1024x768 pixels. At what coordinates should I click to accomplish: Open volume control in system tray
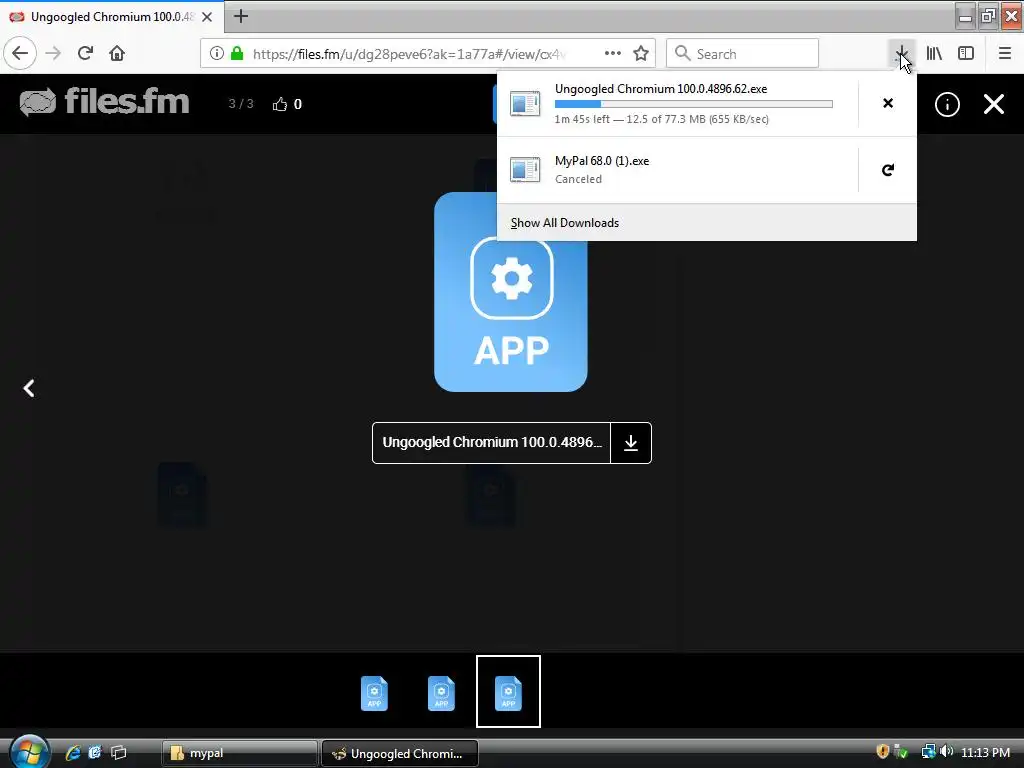coord(947,752)
